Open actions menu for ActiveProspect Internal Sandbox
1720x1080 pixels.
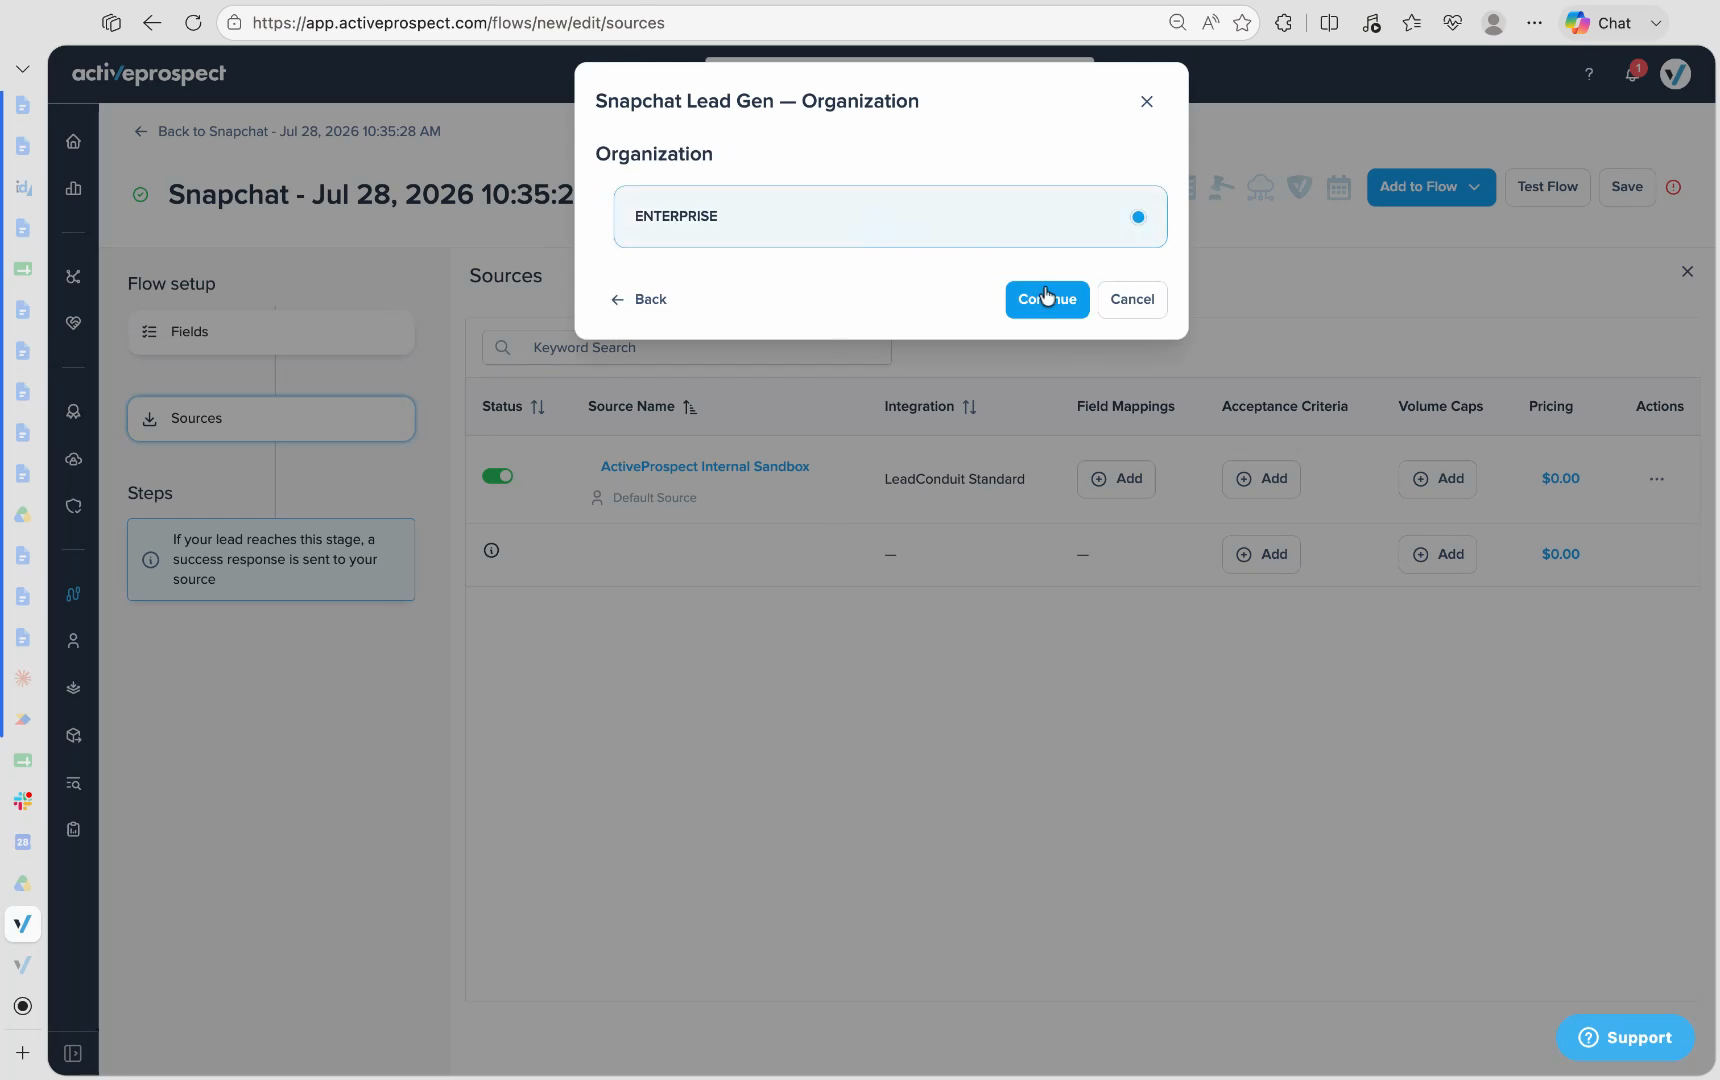(x=1656, y=479)
